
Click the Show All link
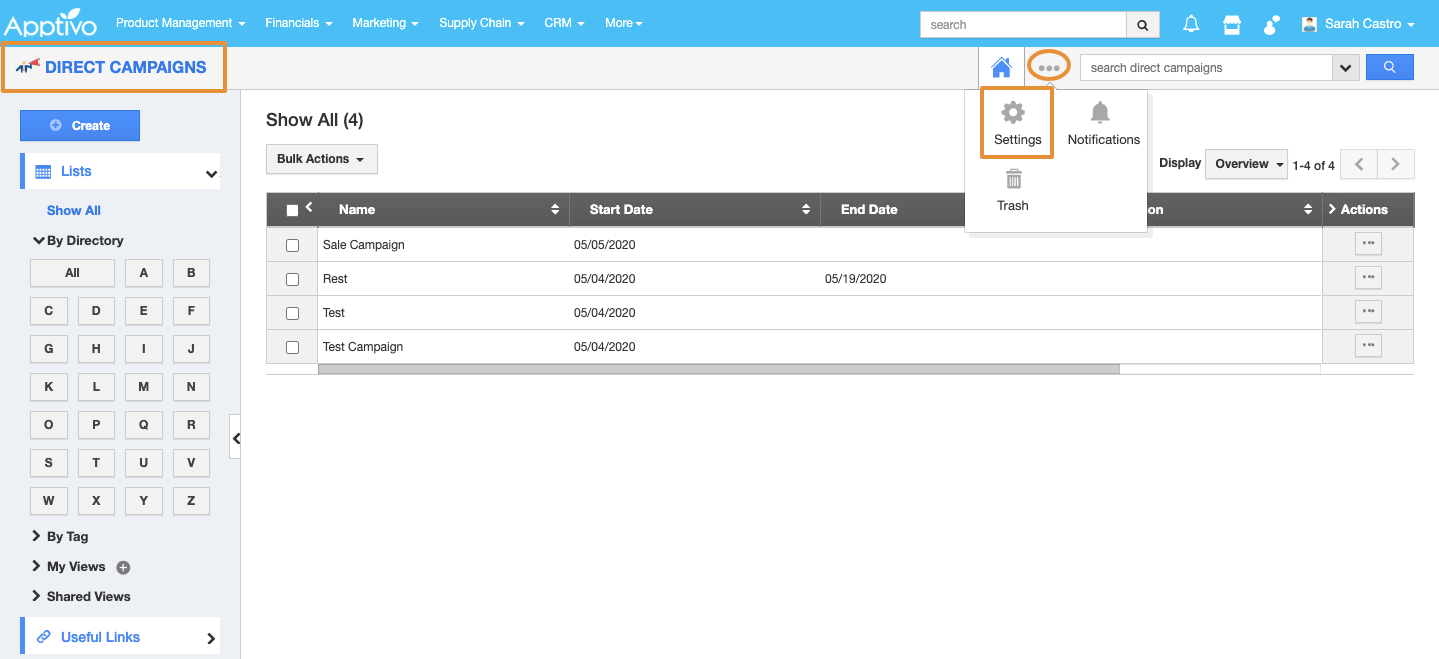74,211
